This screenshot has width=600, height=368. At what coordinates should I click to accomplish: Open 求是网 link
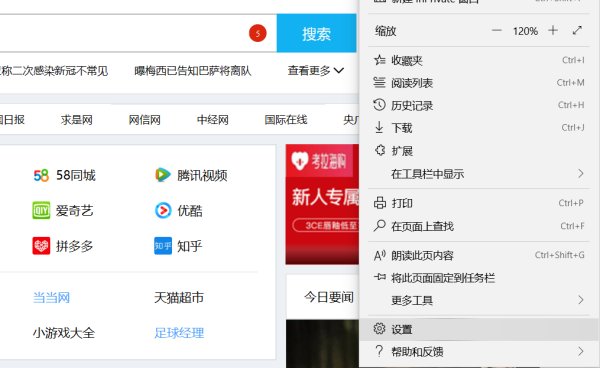pyautogui.click(x=77, y=120)
